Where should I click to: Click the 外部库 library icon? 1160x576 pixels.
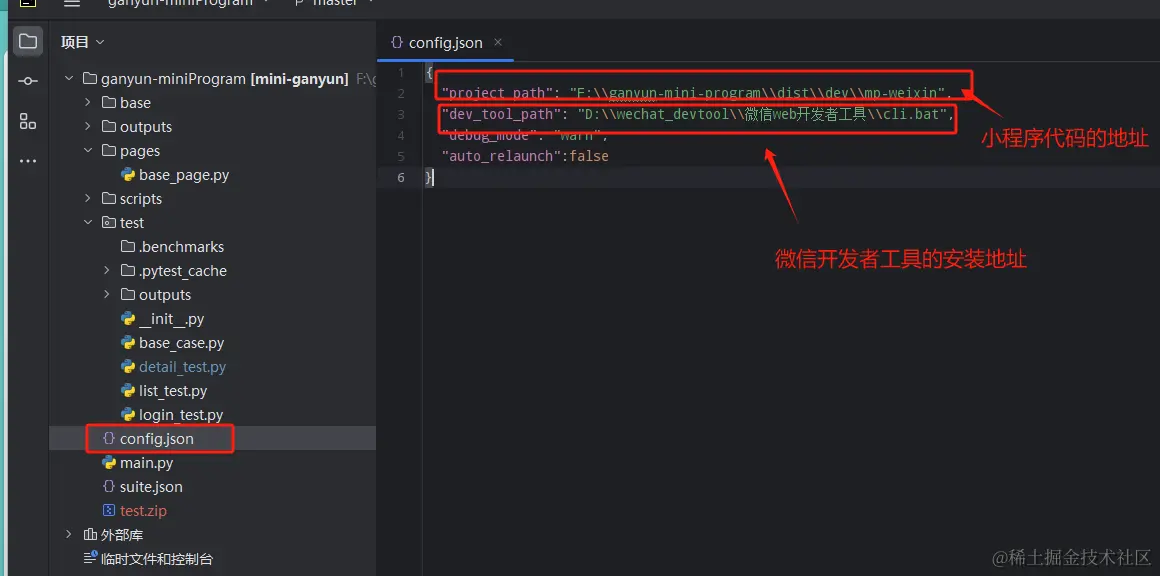coord(90,535)
